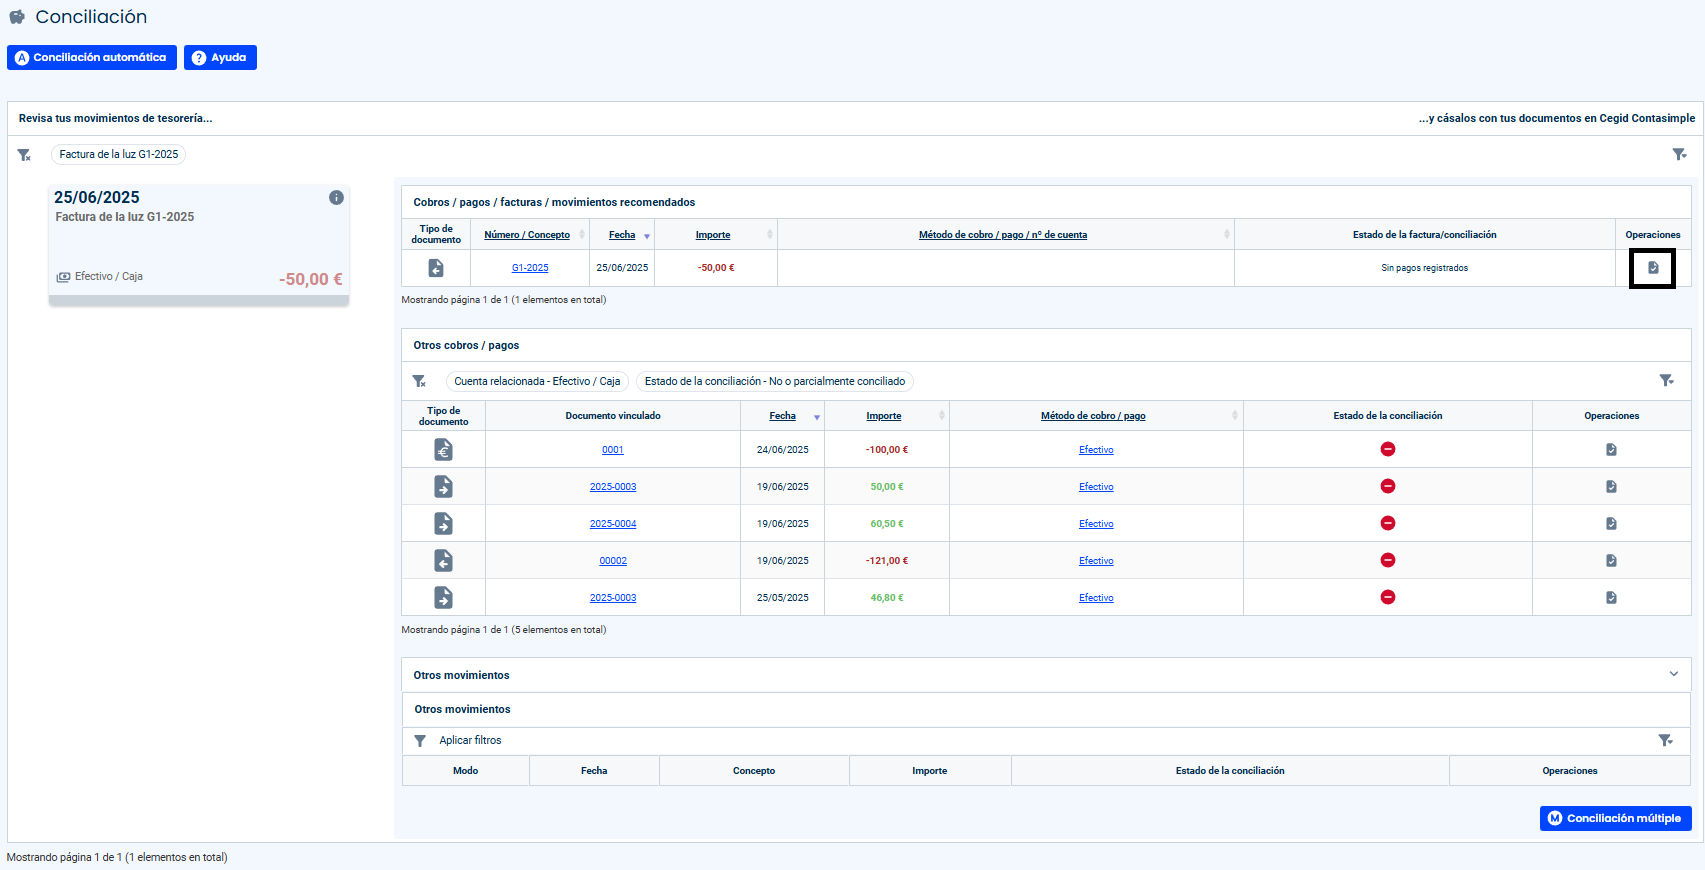This screenshot has width=1705, height=870.
Task: Sort recommended table by Importe
Action: click(x=713, y=235)
